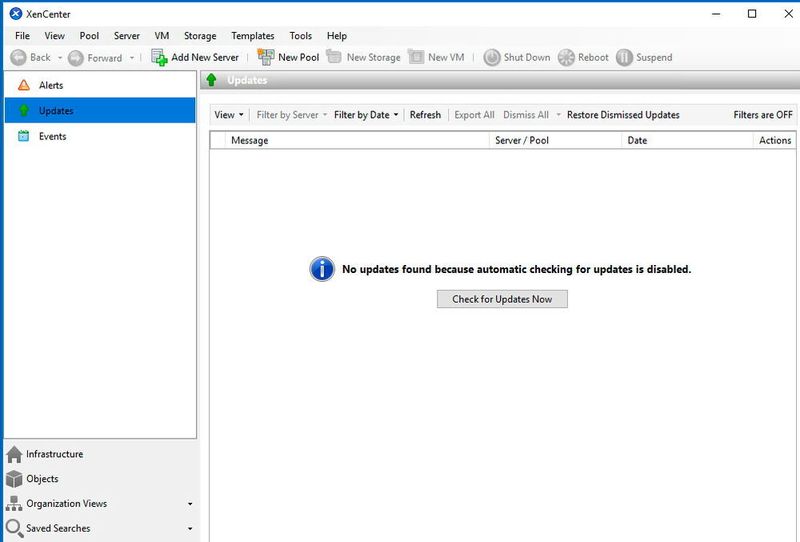
Task: Click the New VM icon
Action: 416,57
